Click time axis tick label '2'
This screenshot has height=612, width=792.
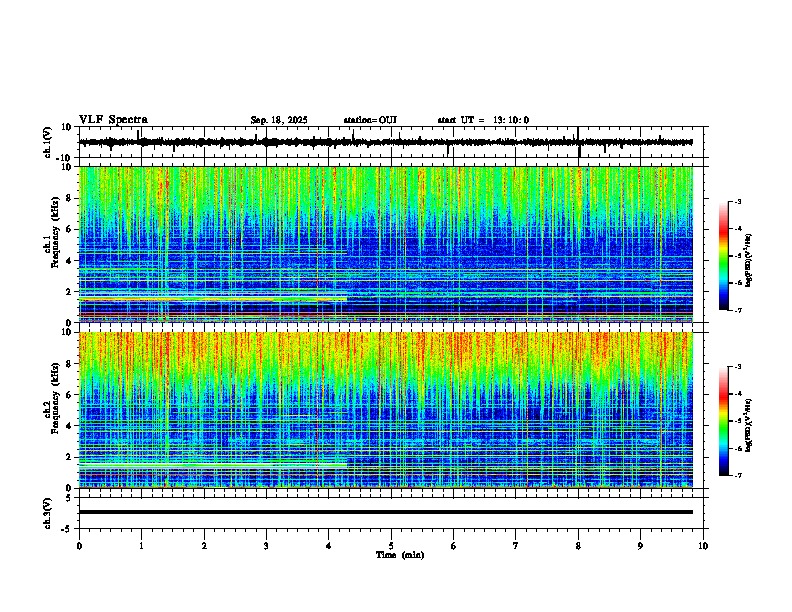click(204, 546)
